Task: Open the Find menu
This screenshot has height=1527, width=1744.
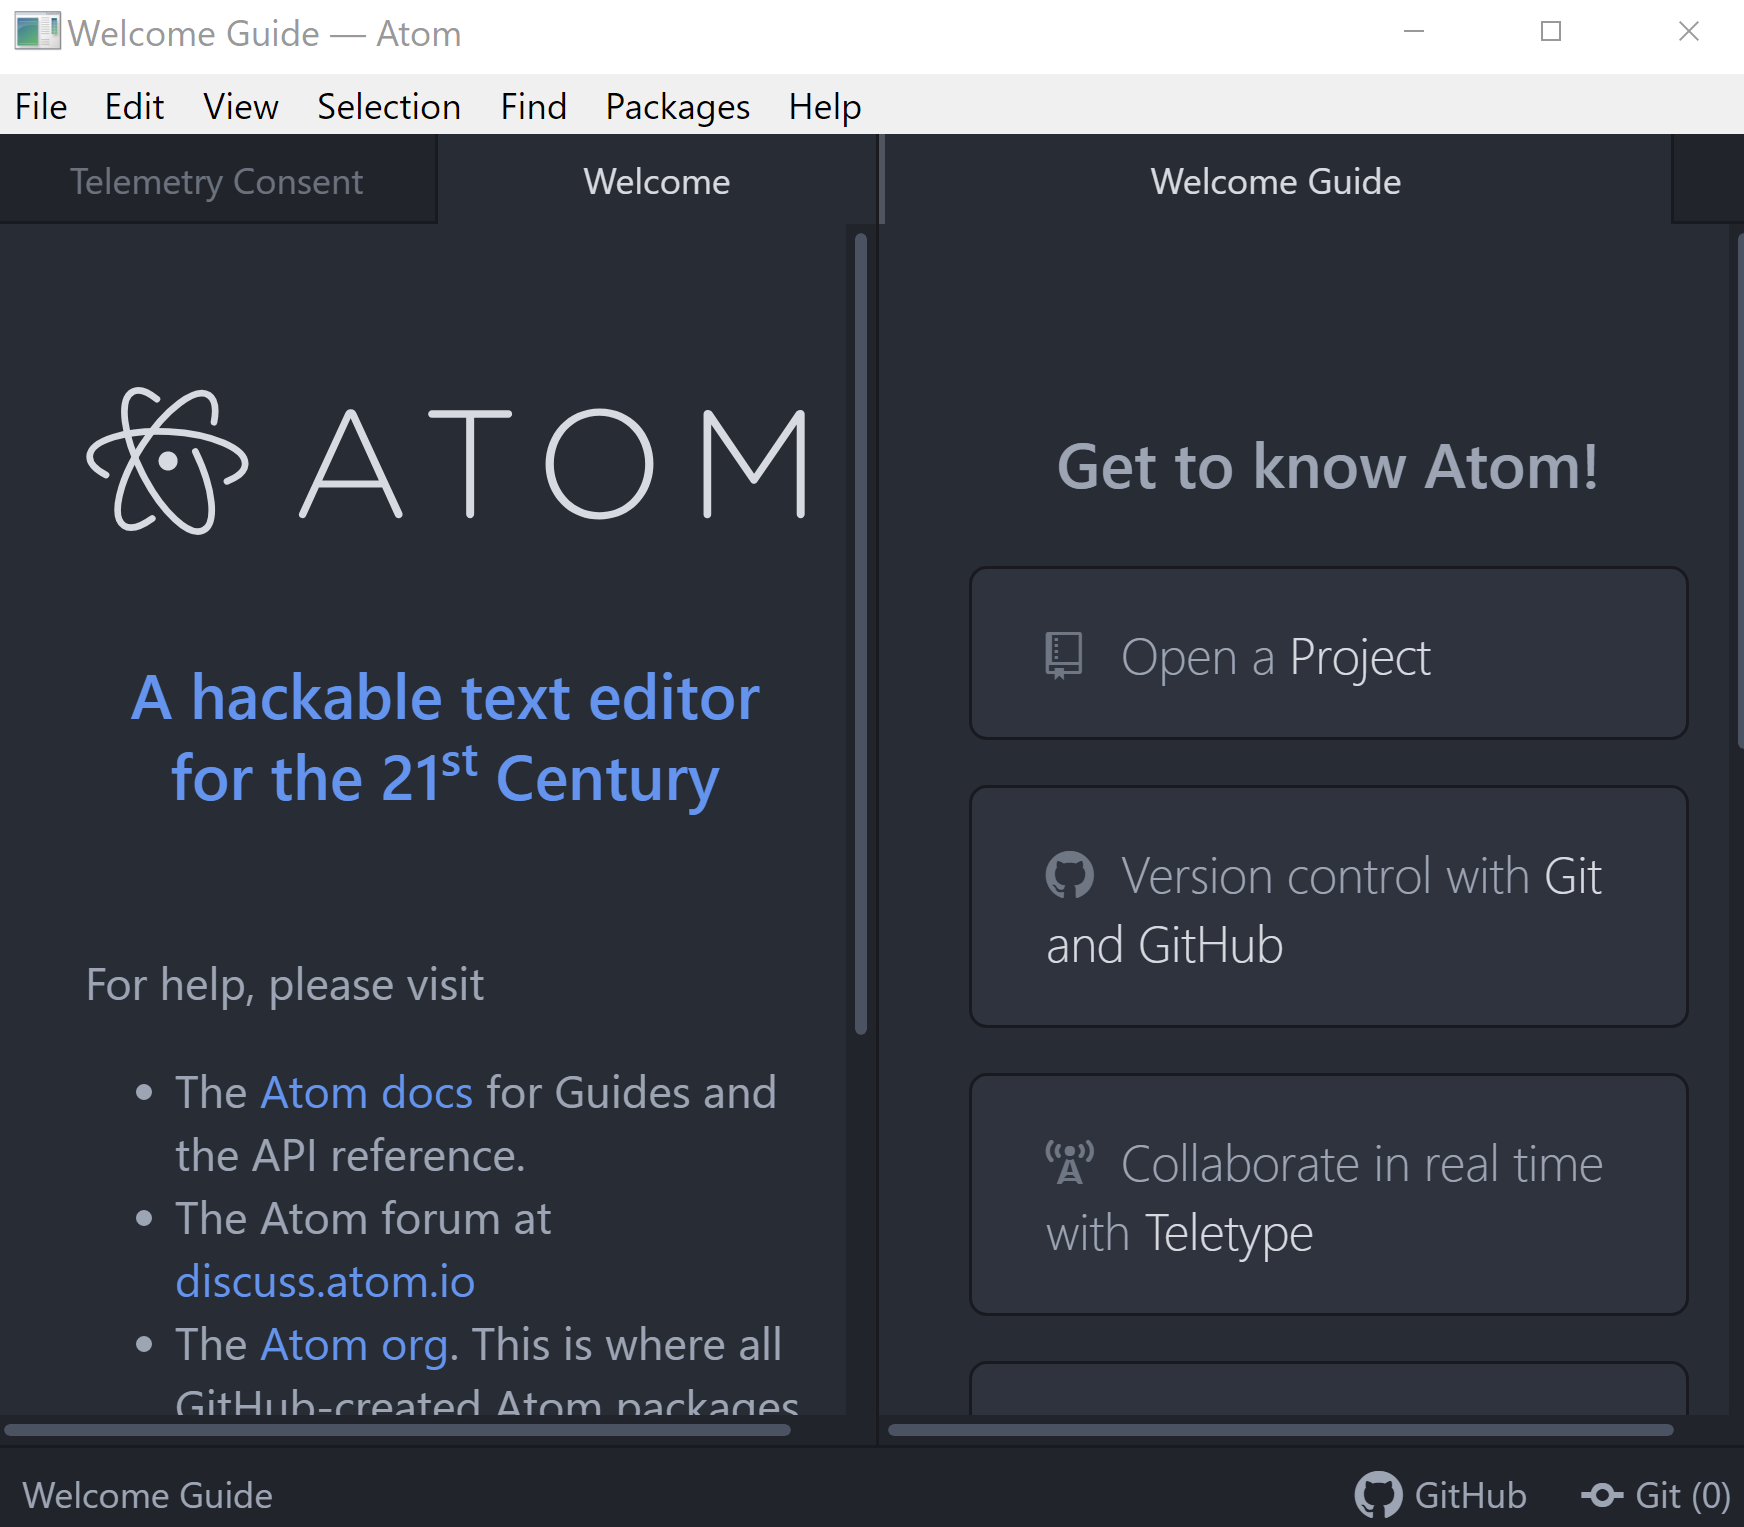Action: (x=533, y=106)
